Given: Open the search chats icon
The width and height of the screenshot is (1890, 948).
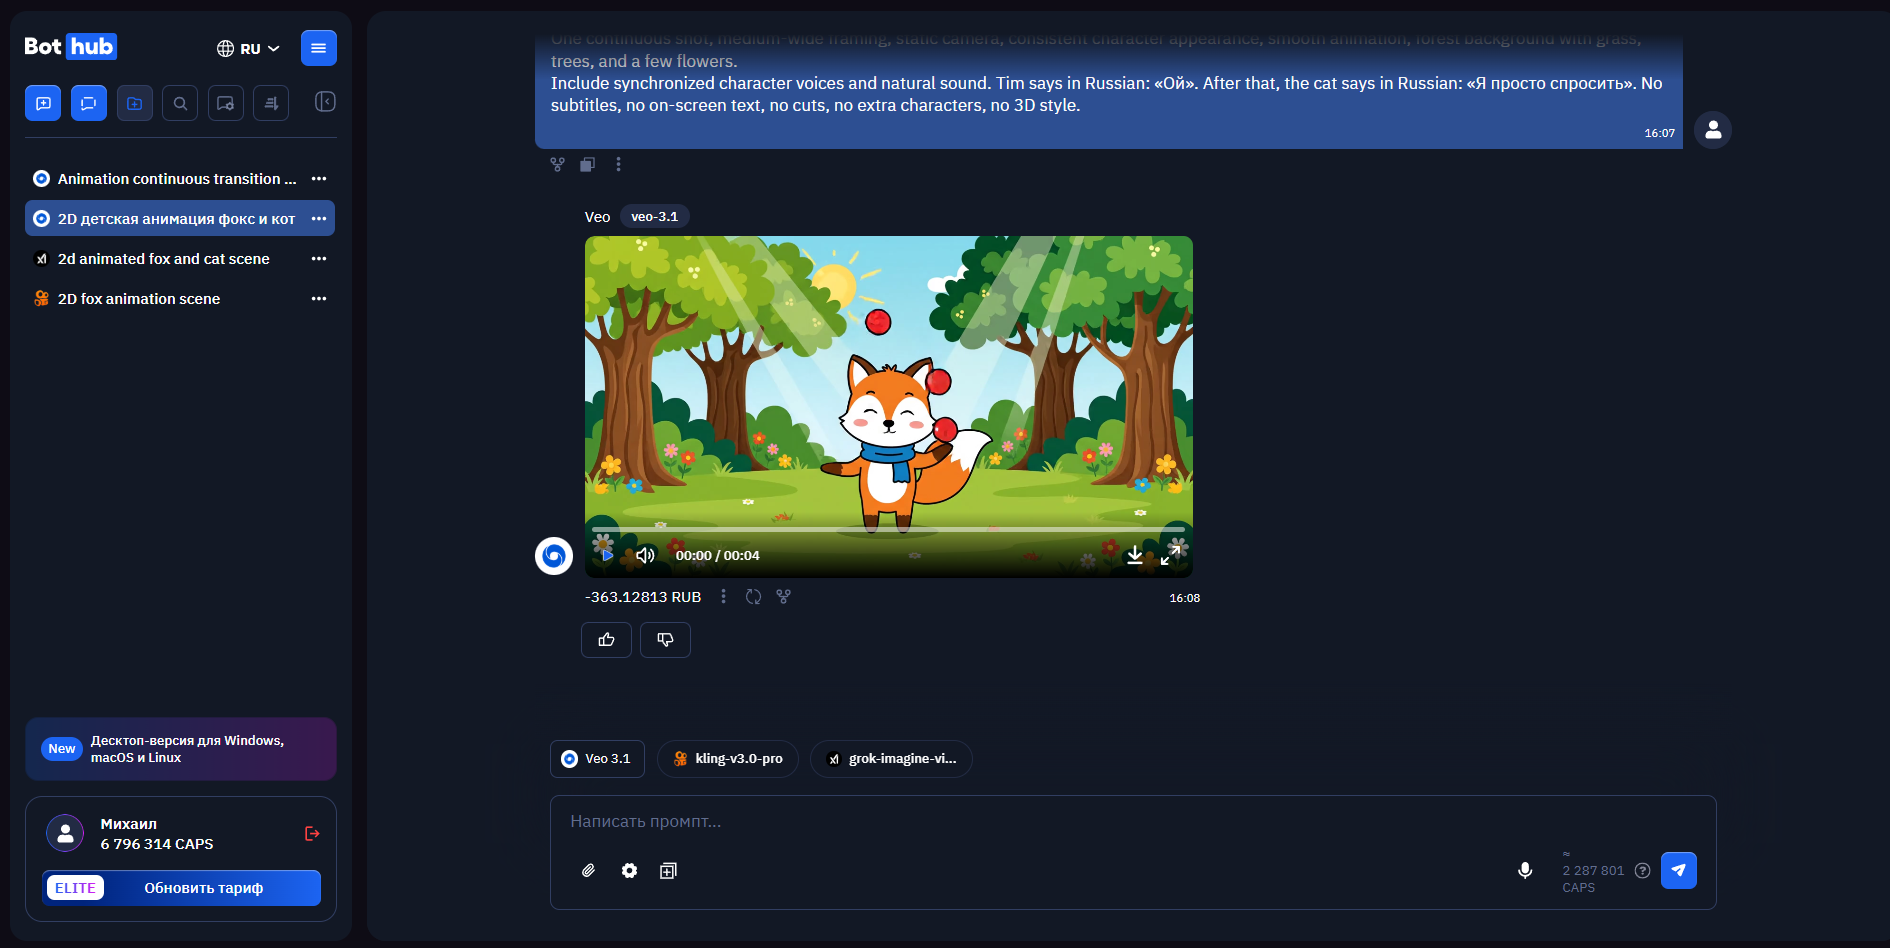Looking at the screenshot, I should click(180, 103).
